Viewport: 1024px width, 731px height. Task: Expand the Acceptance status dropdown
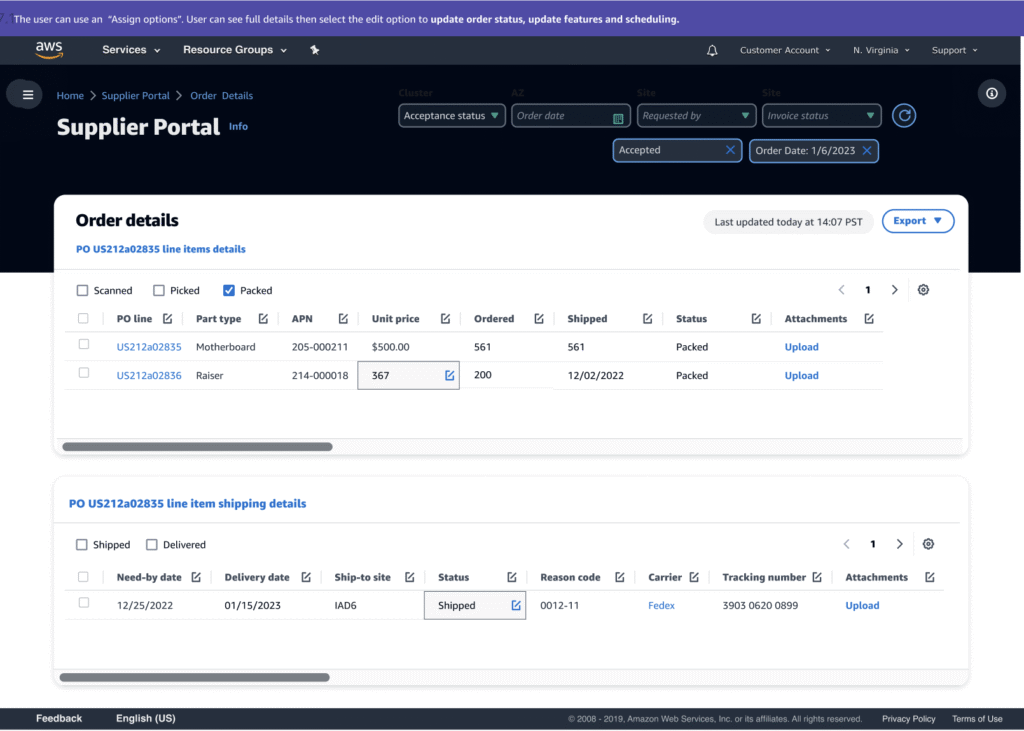pyautogui.click(x=452, y=116)
